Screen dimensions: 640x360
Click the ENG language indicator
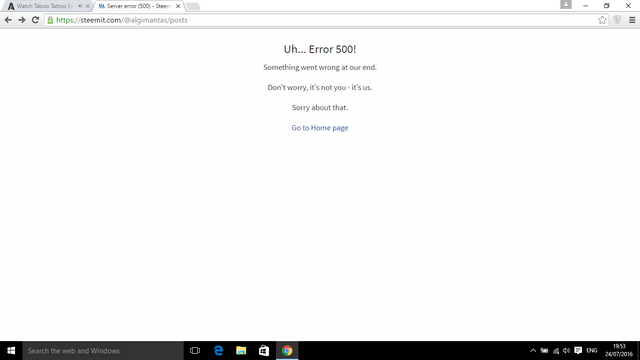pos(592,351)
